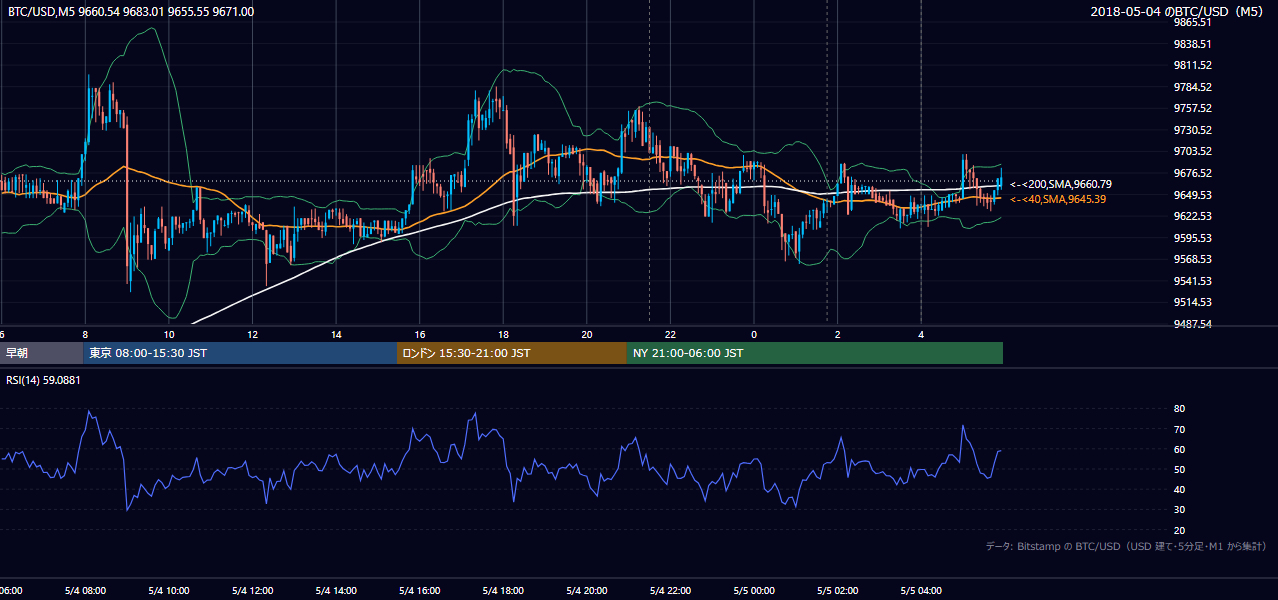1278x600 pixels.
Task: Click the 5/4 12:00 time axis label
Action: pyautogui.click(x=252, y=591)
